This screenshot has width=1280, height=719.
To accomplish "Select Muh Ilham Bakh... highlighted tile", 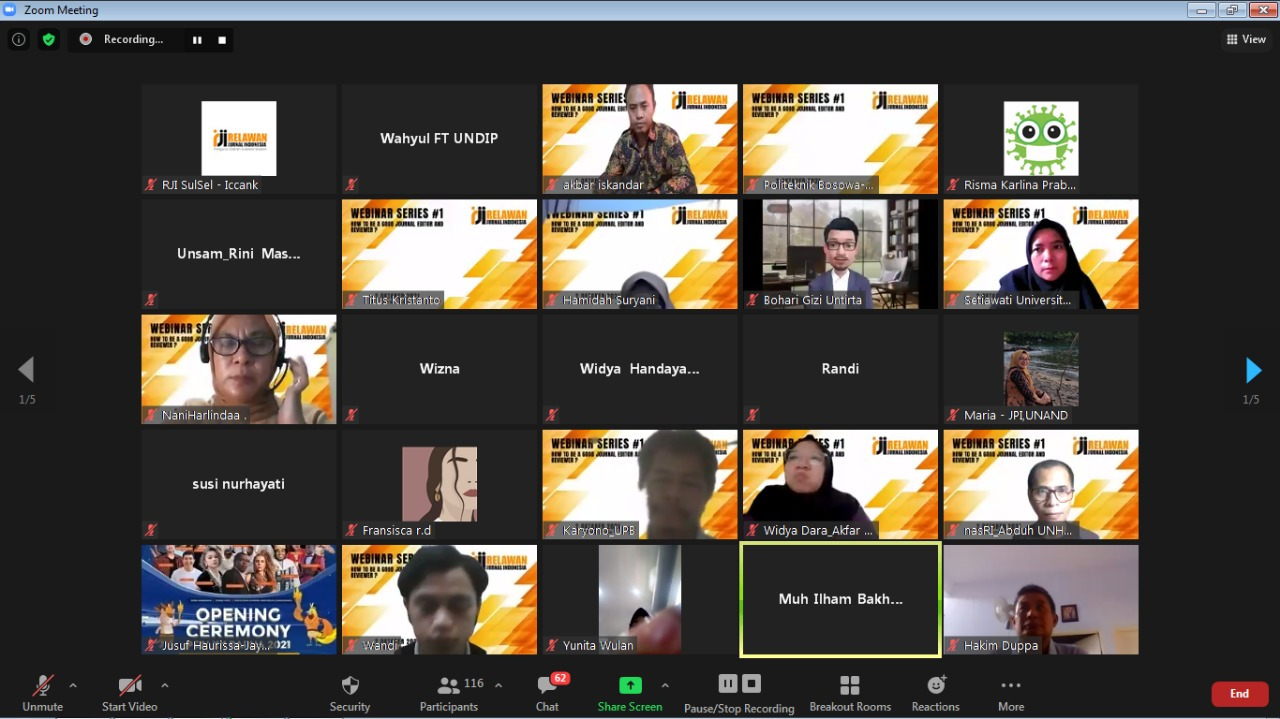I will click(x=840, y=599).
